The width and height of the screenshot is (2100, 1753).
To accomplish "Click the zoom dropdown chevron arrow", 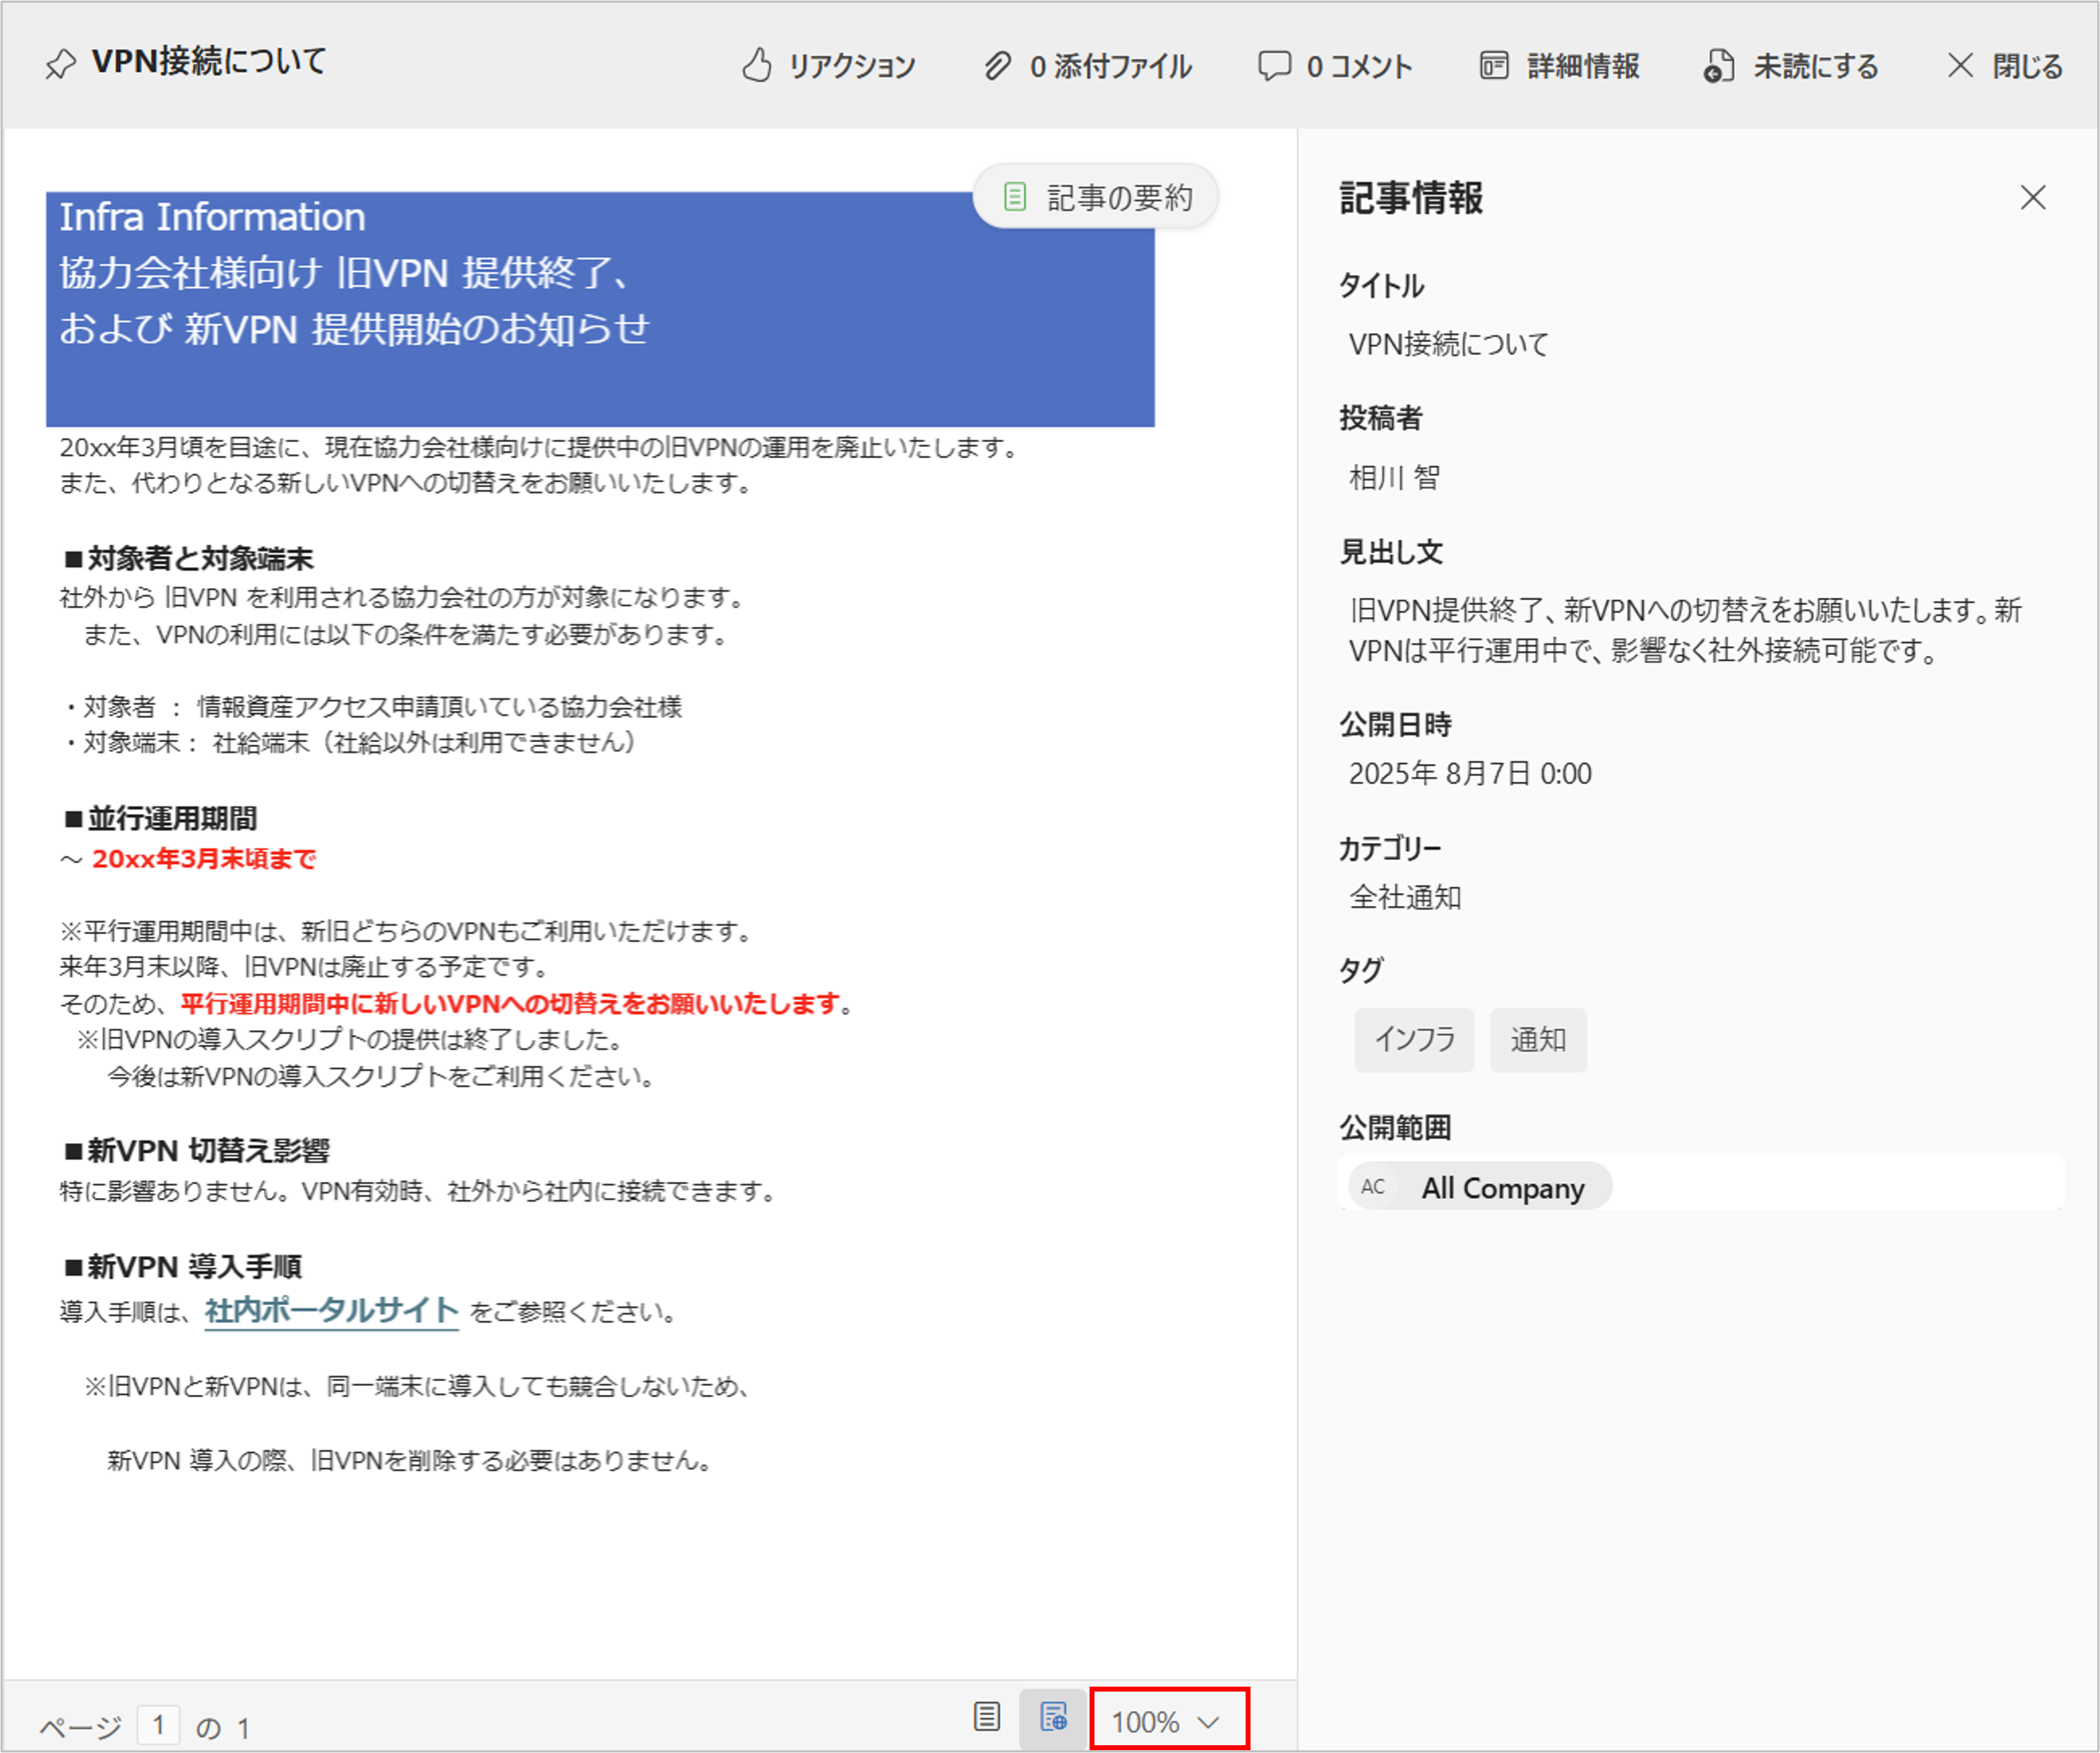I will (1208, 1722).
